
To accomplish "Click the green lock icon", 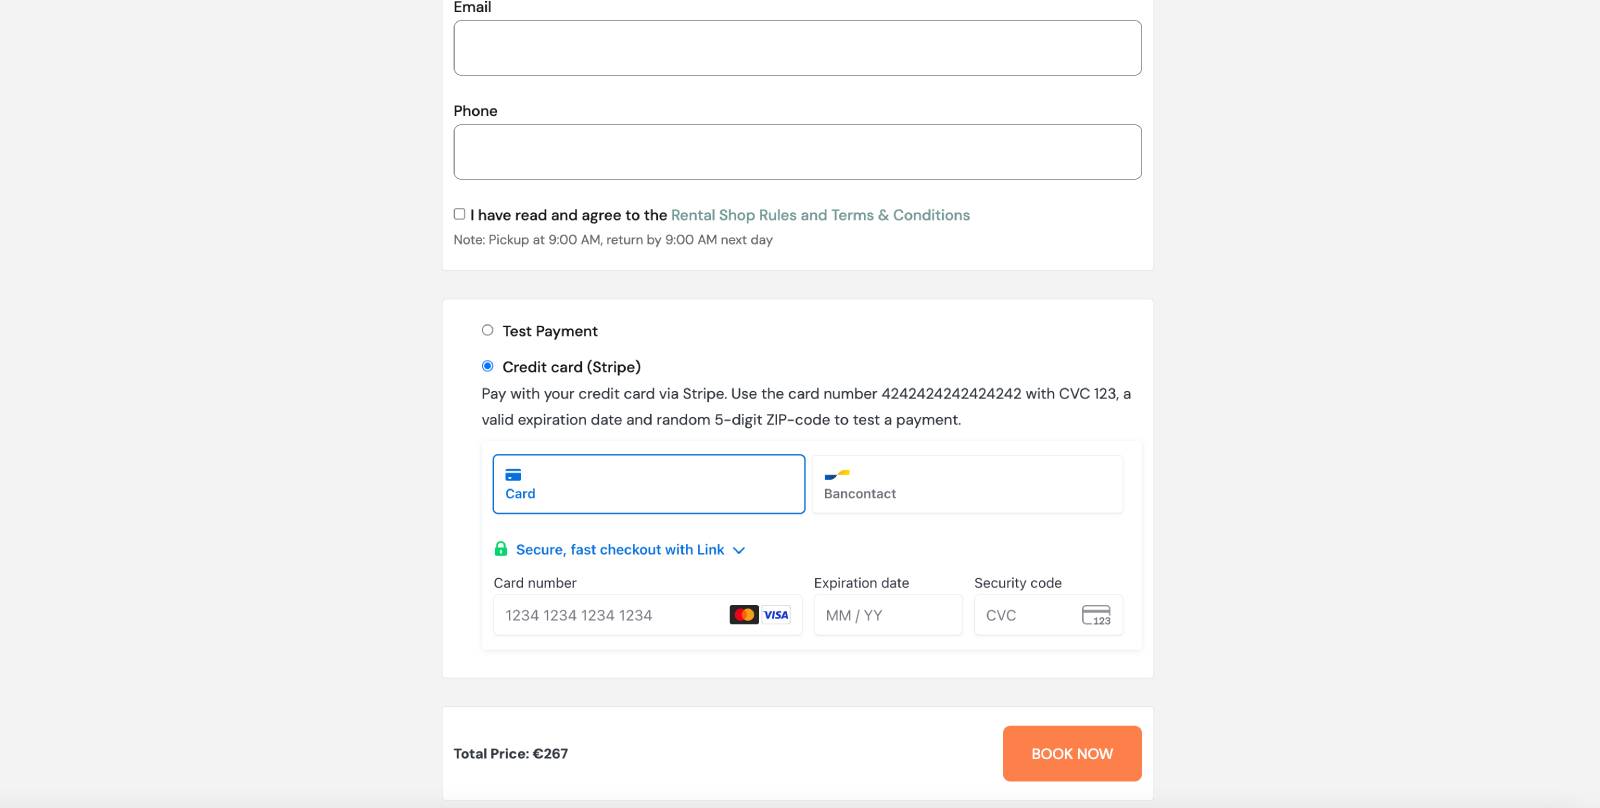I will coord(501,549).
